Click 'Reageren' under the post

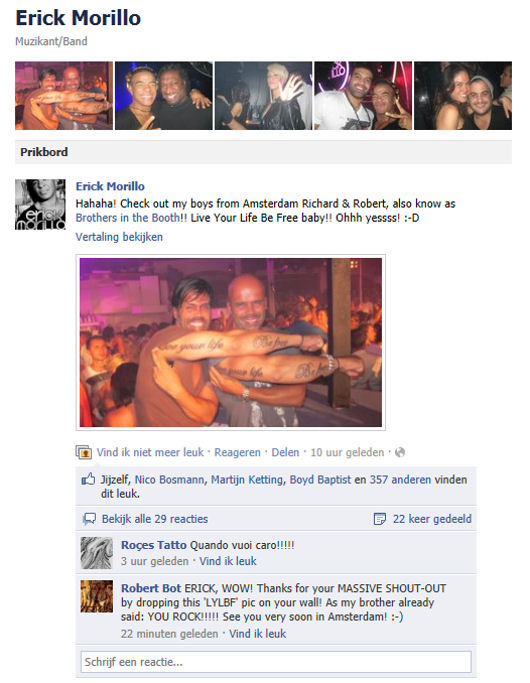pyautogui.click(x=237, y=453)
